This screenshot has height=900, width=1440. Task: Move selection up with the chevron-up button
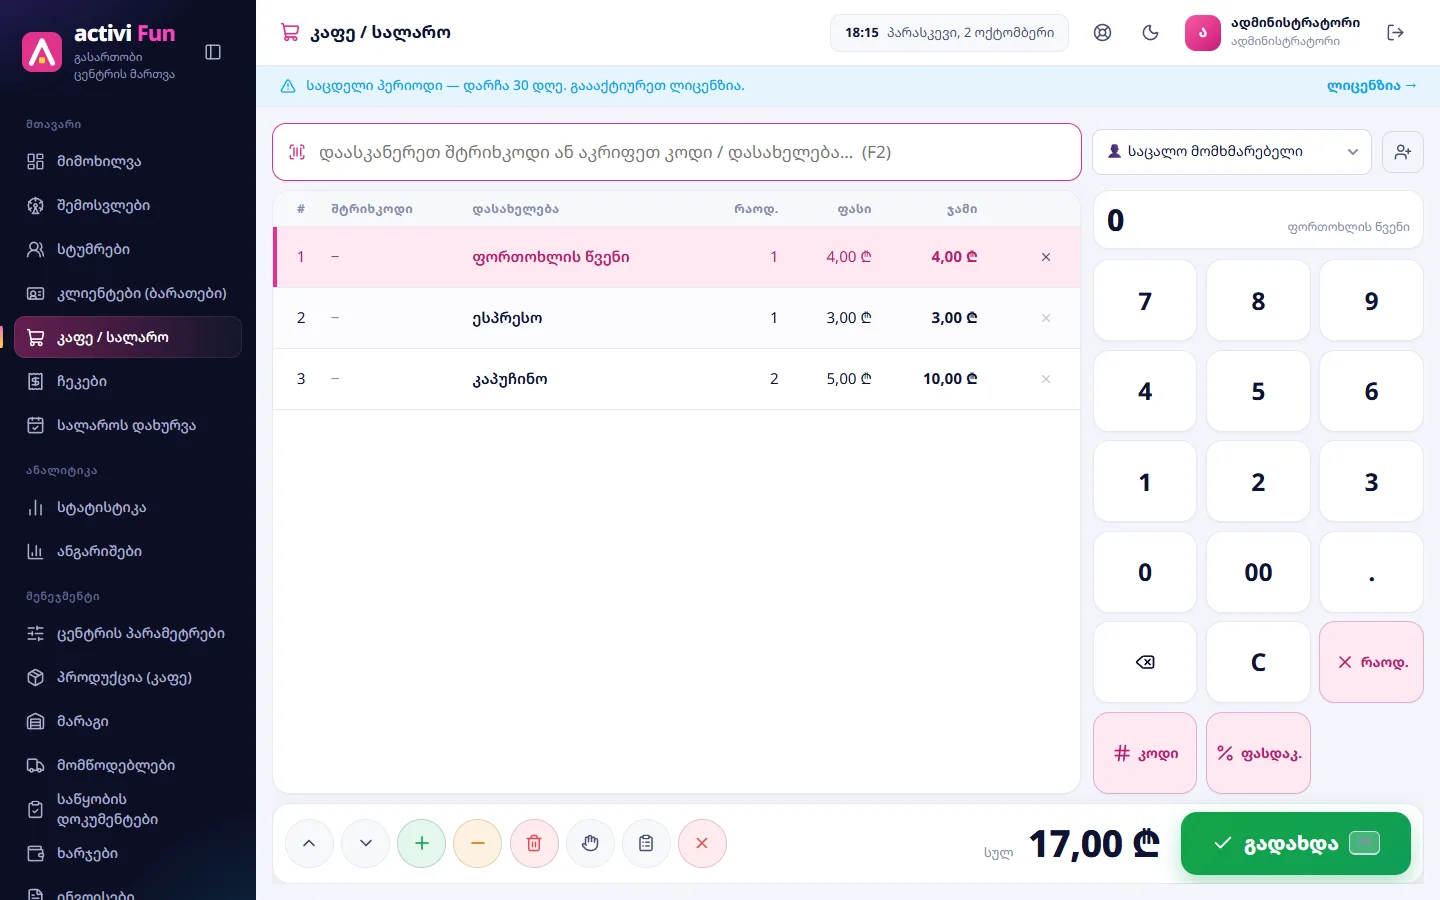[x=309, y=843]
